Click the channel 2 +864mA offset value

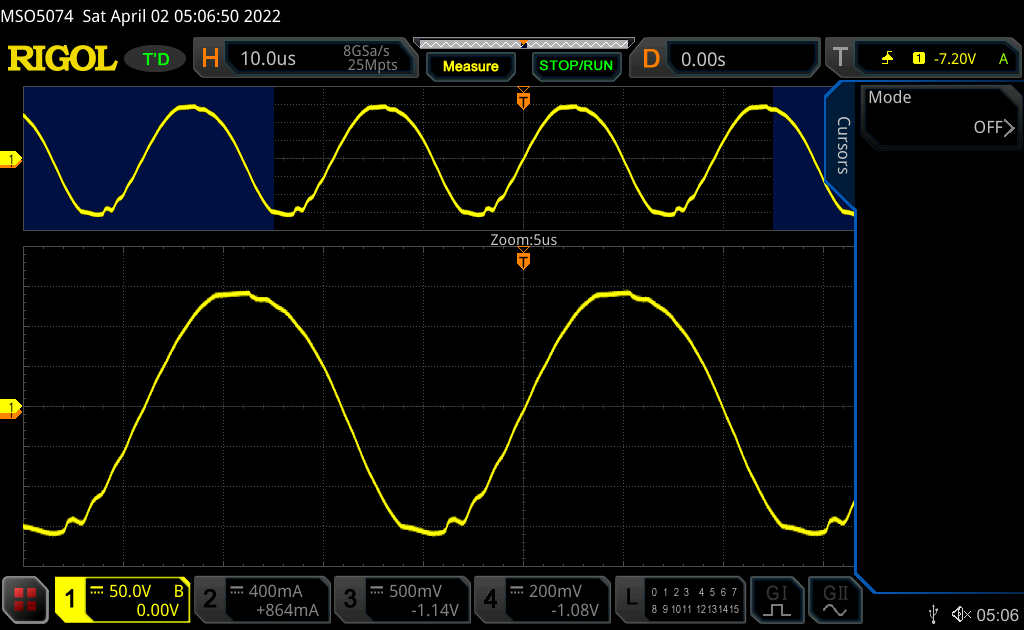tap(287, 610)
